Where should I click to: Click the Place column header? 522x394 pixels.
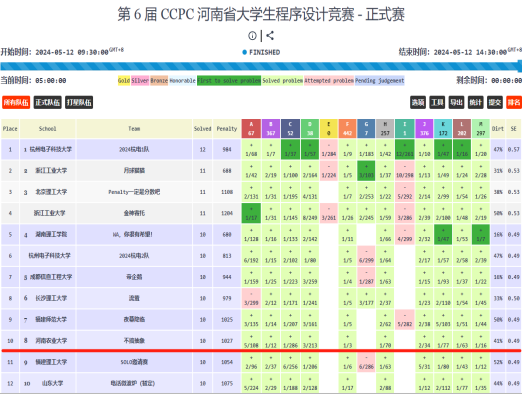click(10, 129)
